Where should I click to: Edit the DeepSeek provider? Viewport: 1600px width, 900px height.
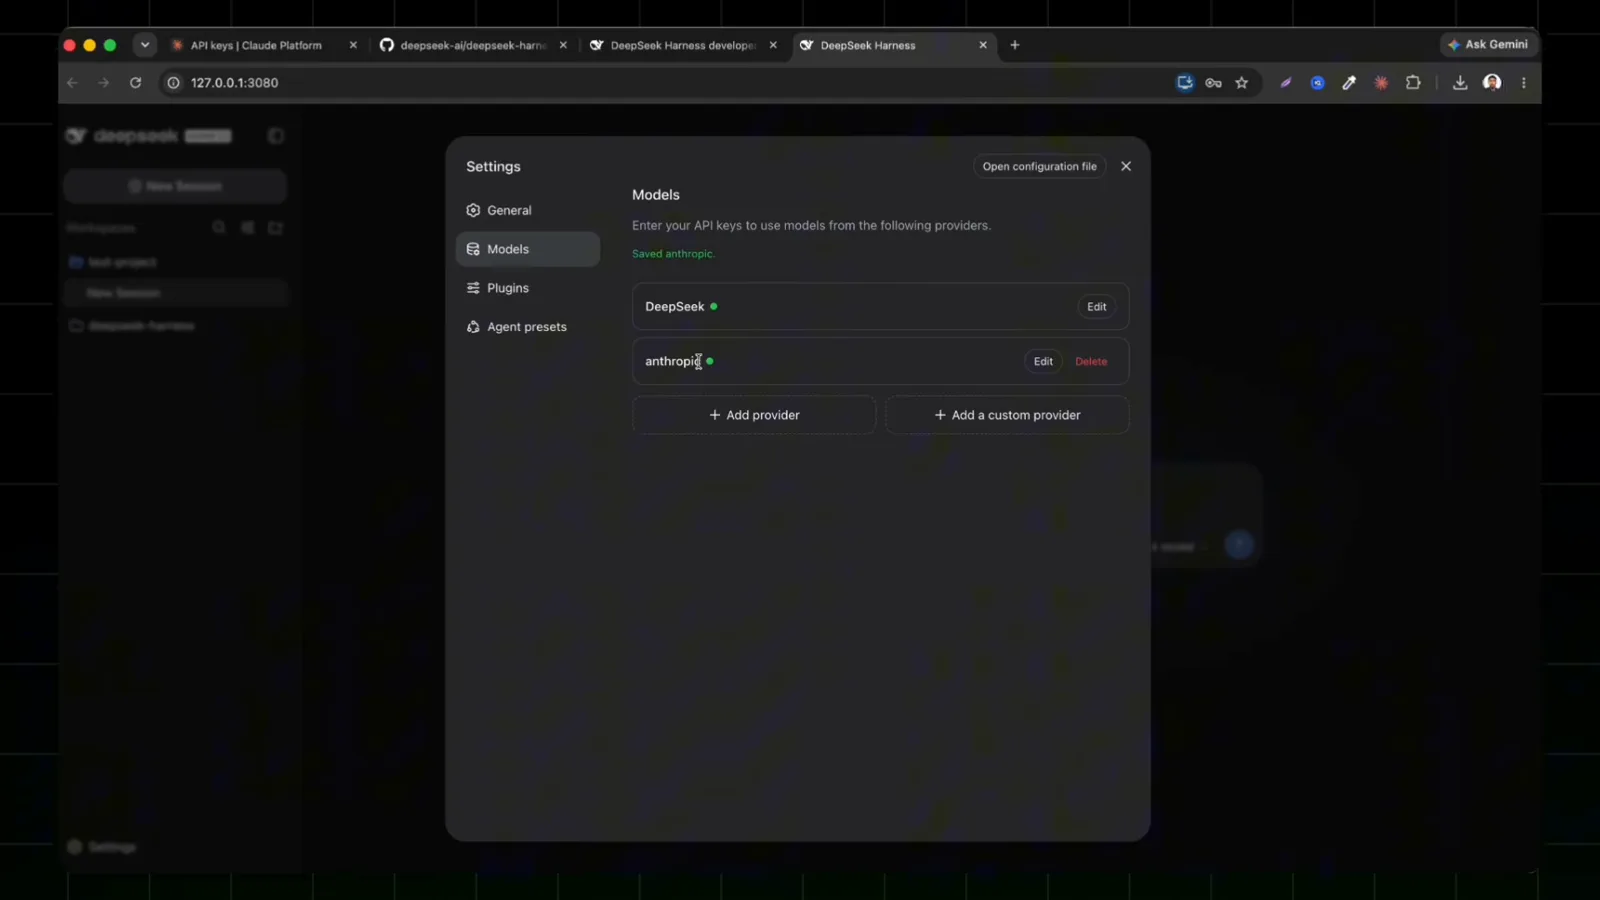pyautogui.click(x=1097, y=307)
